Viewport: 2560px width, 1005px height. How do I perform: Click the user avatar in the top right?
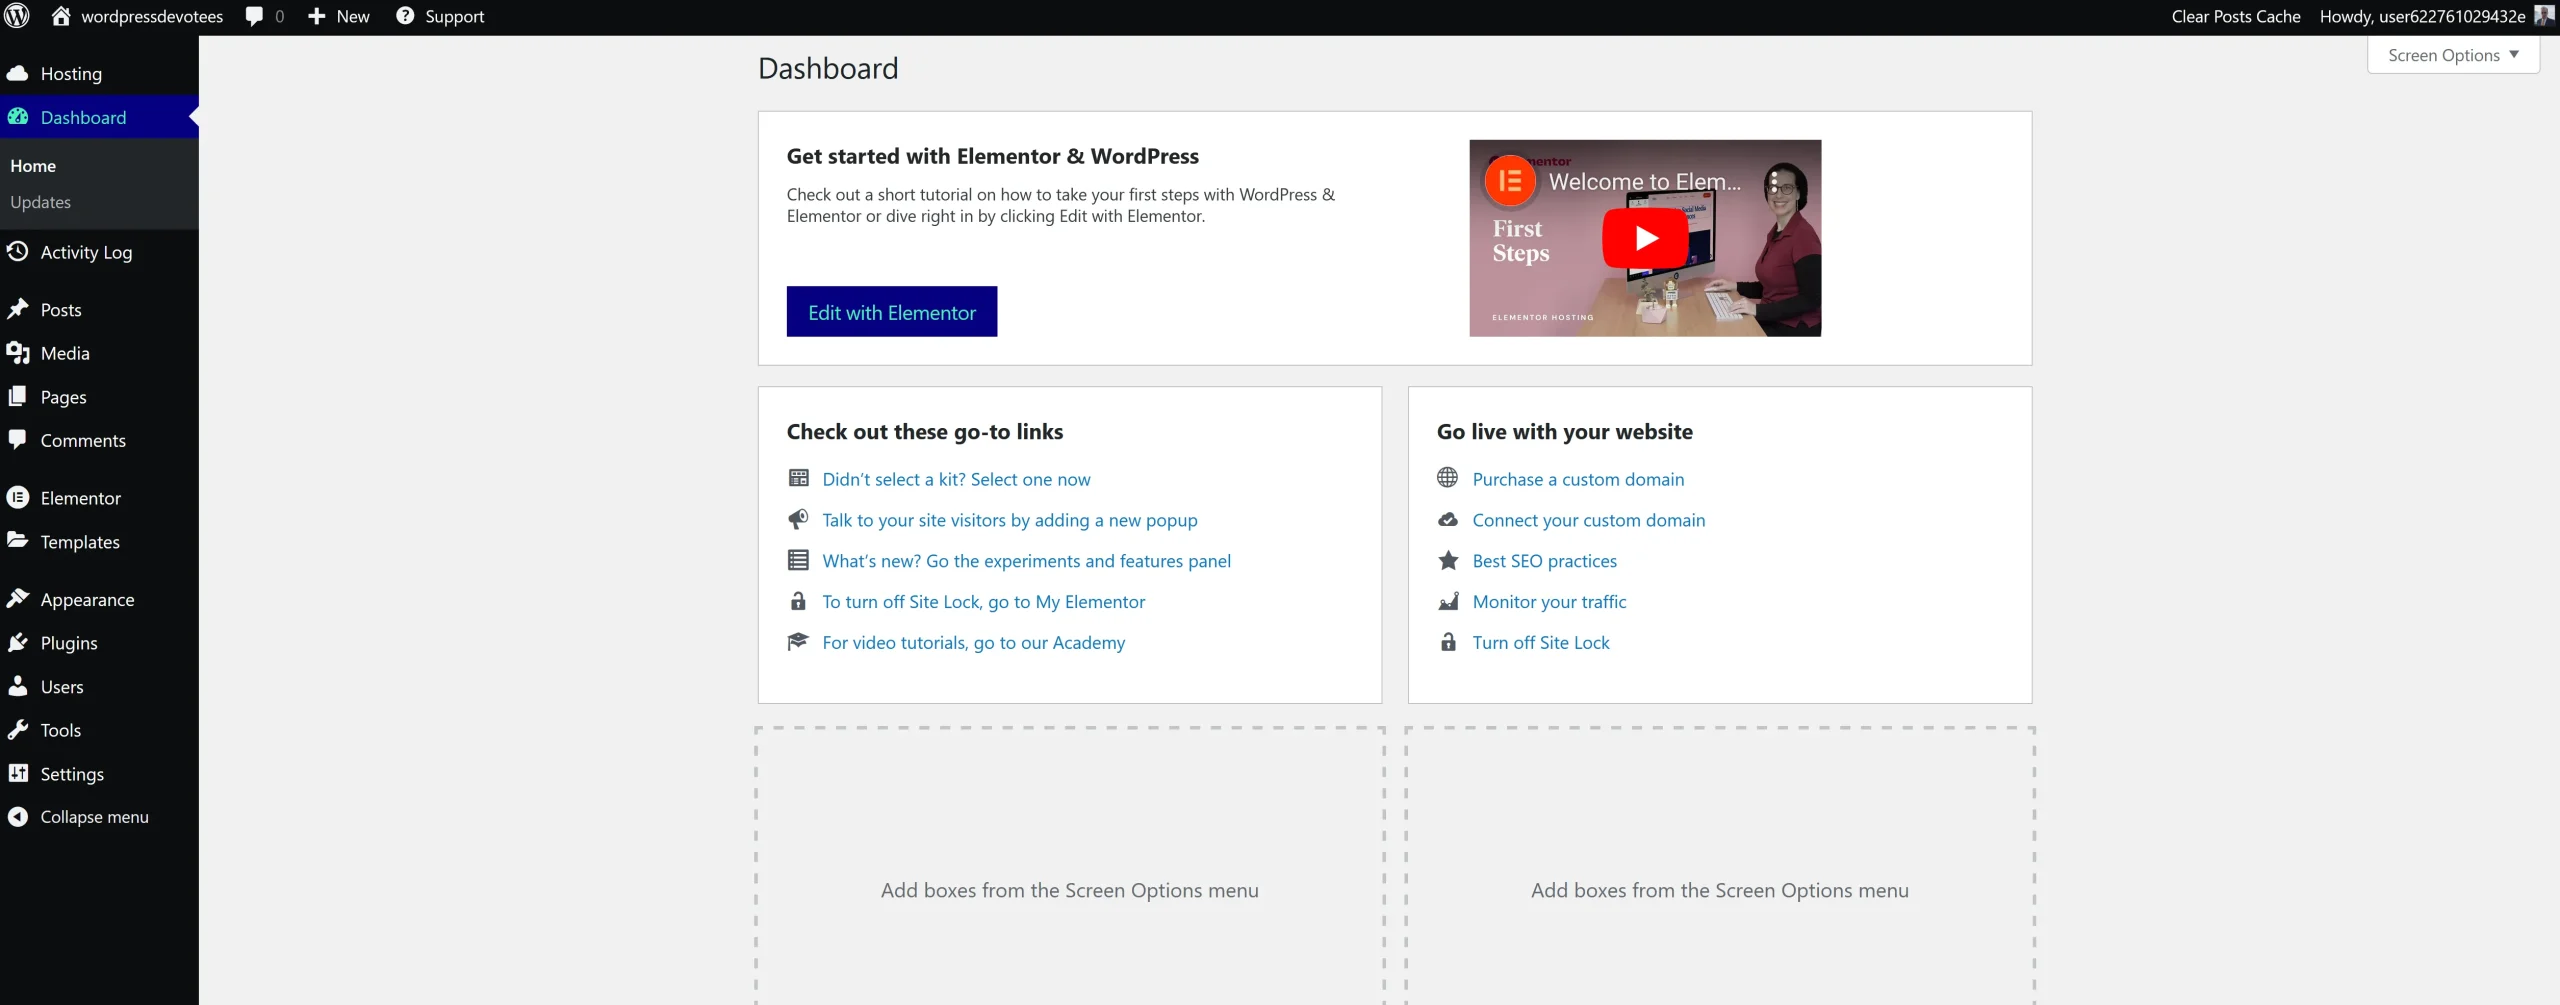2543,16
